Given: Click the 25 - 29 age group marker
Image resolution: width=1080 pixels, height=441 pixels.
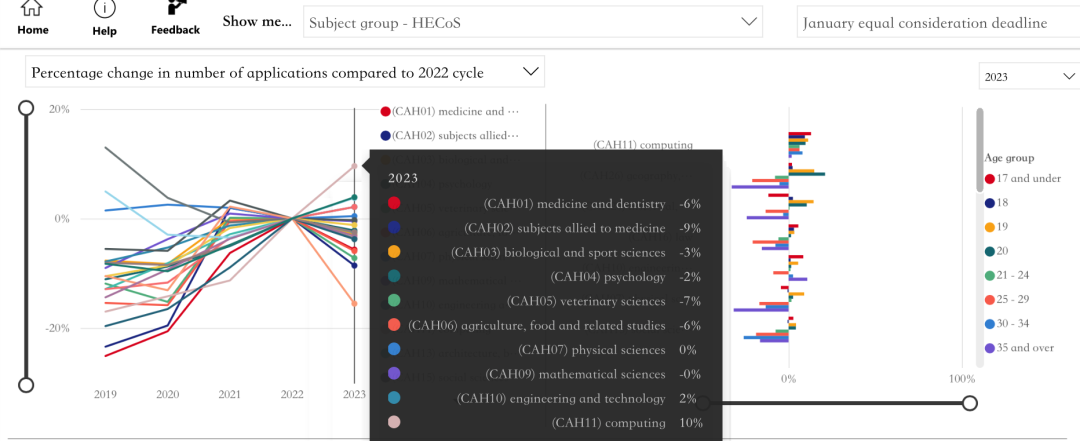Looking at the screenshot, I should pos(990,299).
